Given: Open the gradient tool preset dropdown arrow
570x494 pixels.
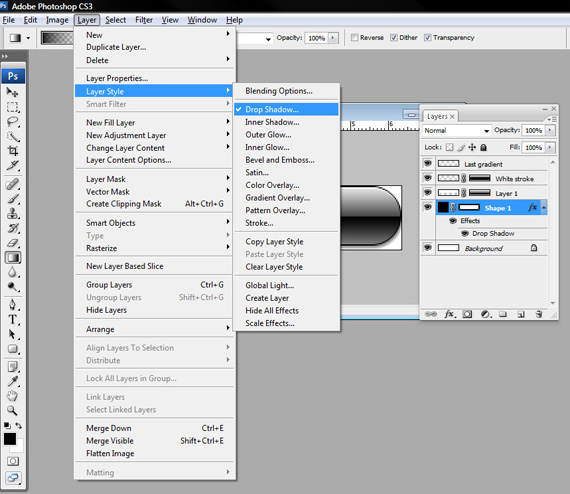Looking at the screenshot, I should point(28,38).
